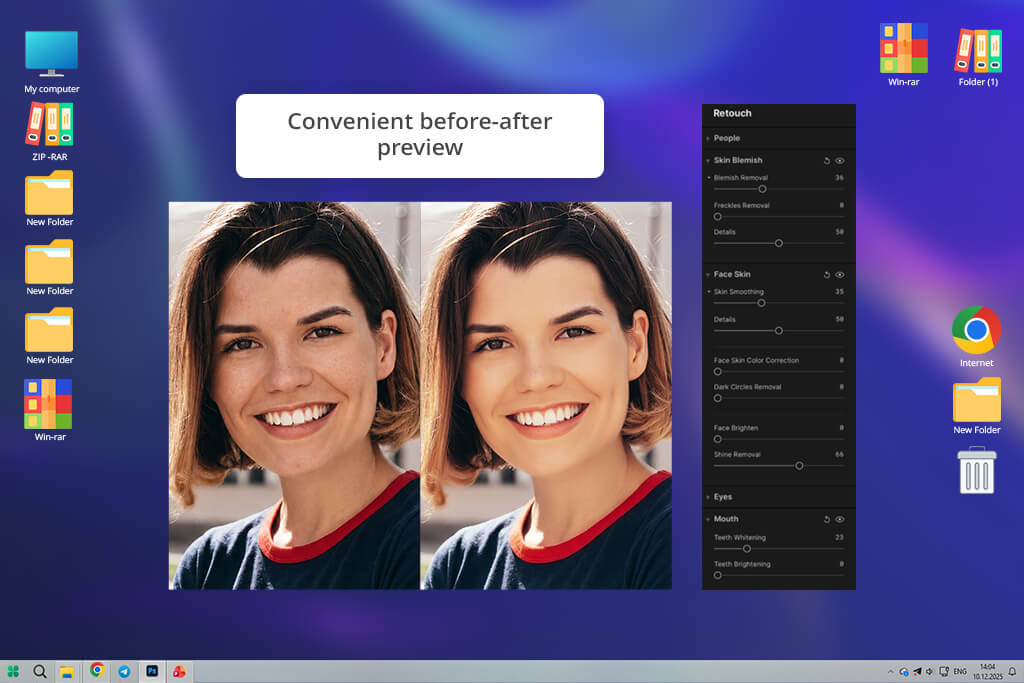Viewport: 1024px width, 683px height.
Task: Select the retouched after photo on right
Action: (546, 396)
